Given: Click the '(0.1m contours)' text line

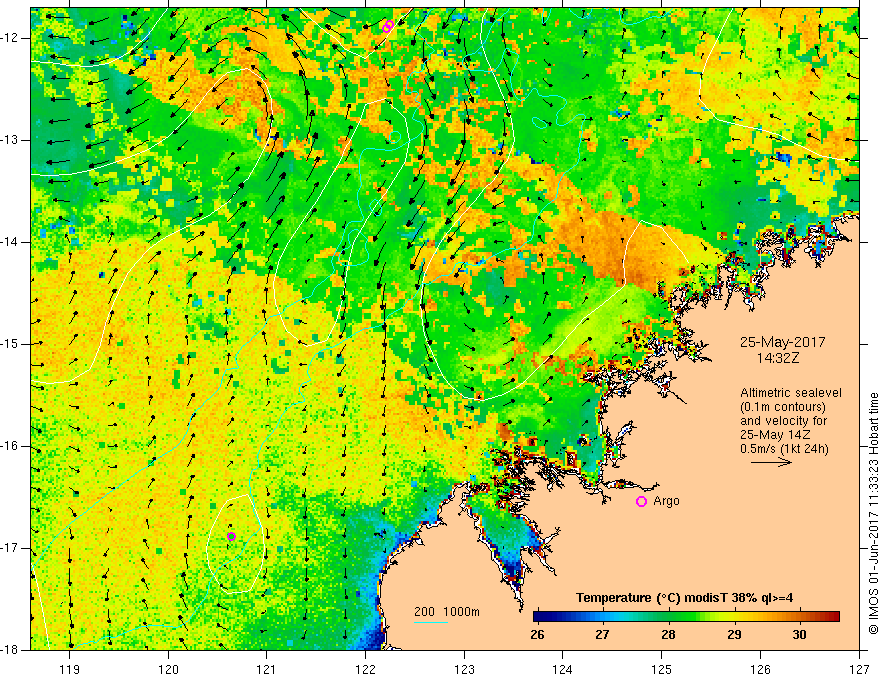Looking at the screenshot, I should 783,407.
